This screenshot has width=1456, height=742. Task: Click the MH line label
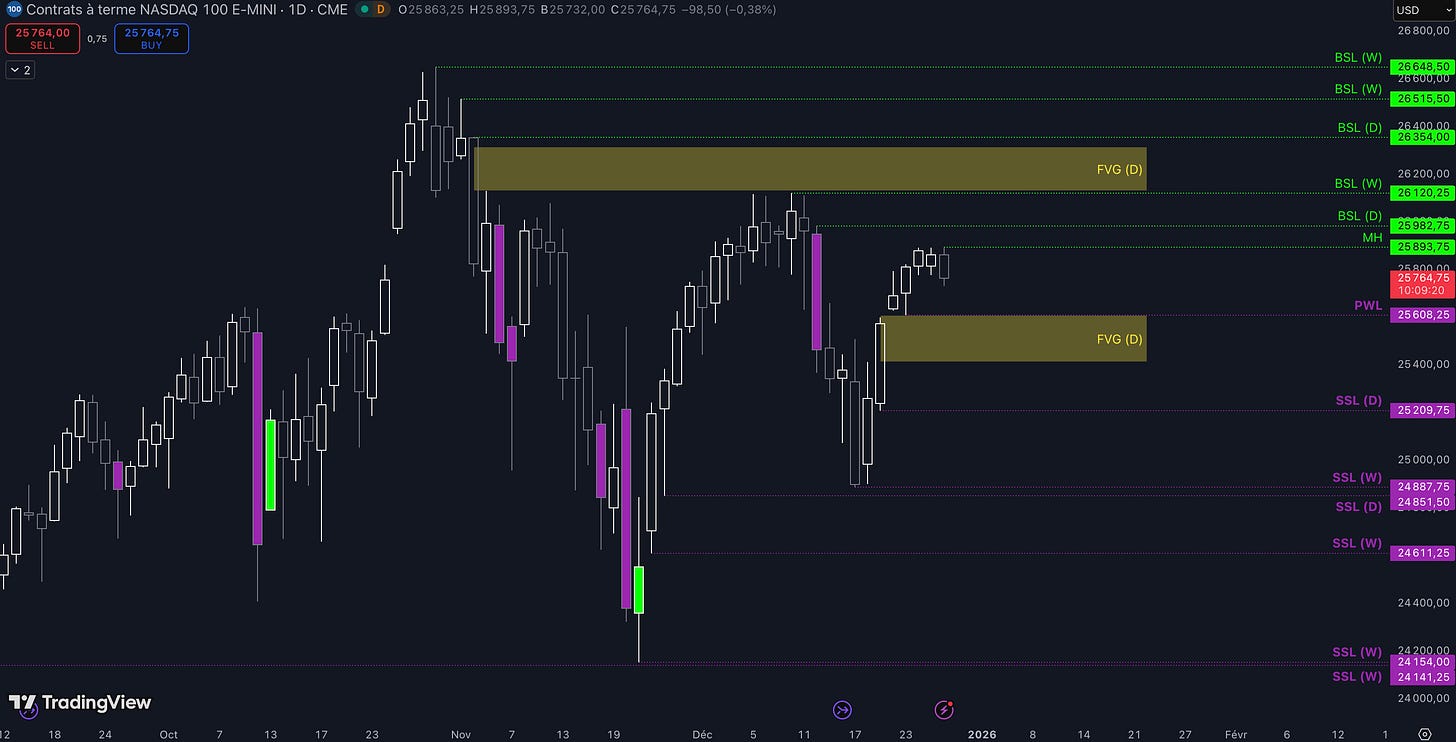tap(1372, 238)
